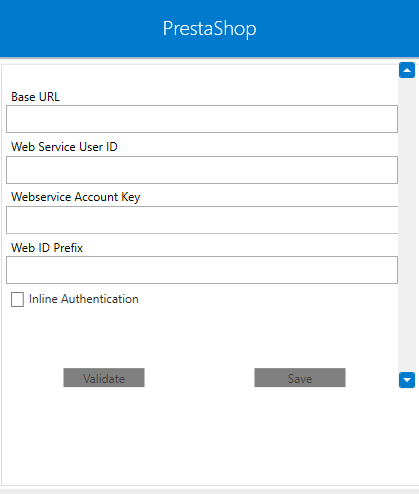The height and width of the screenshot is (494, 419).
Task: Click the Save button
Action: pos(300,378)
